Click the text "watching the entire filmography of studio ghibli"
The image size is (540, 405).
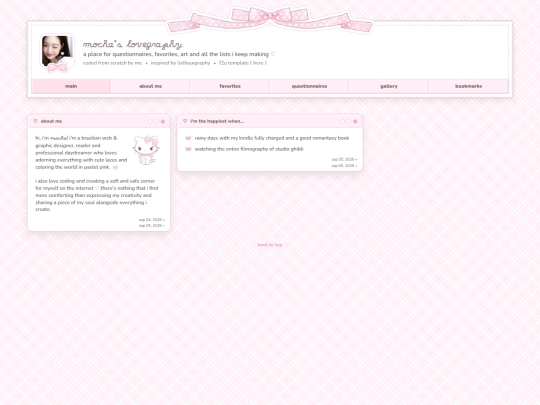pyautogui.click(x=249, y=149)
